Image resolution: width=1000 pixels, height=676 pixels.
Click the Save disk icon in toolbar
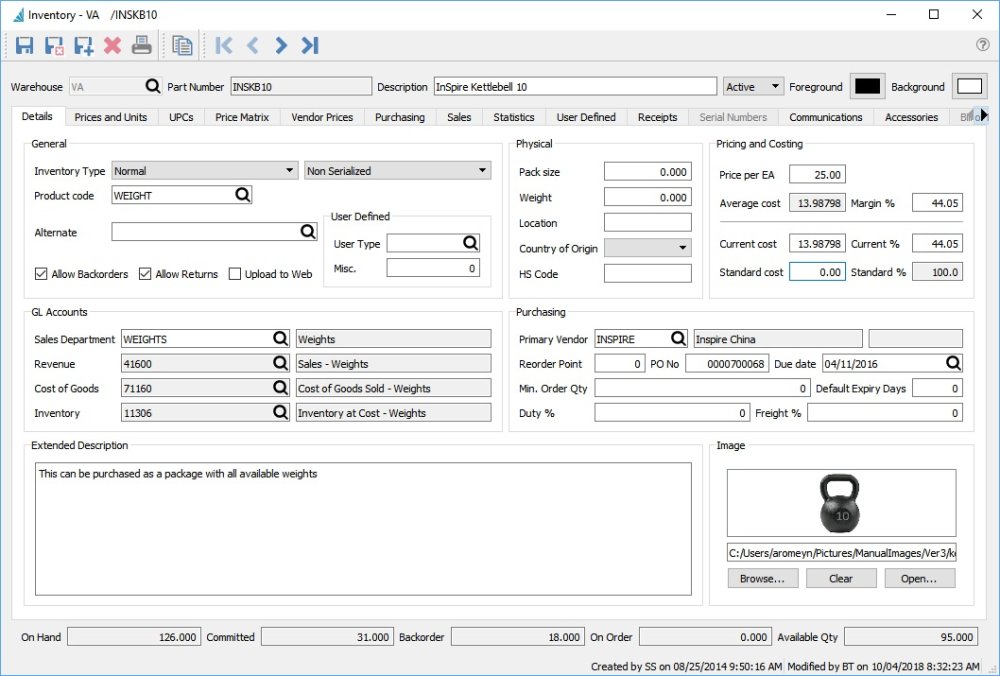(25, 45)
